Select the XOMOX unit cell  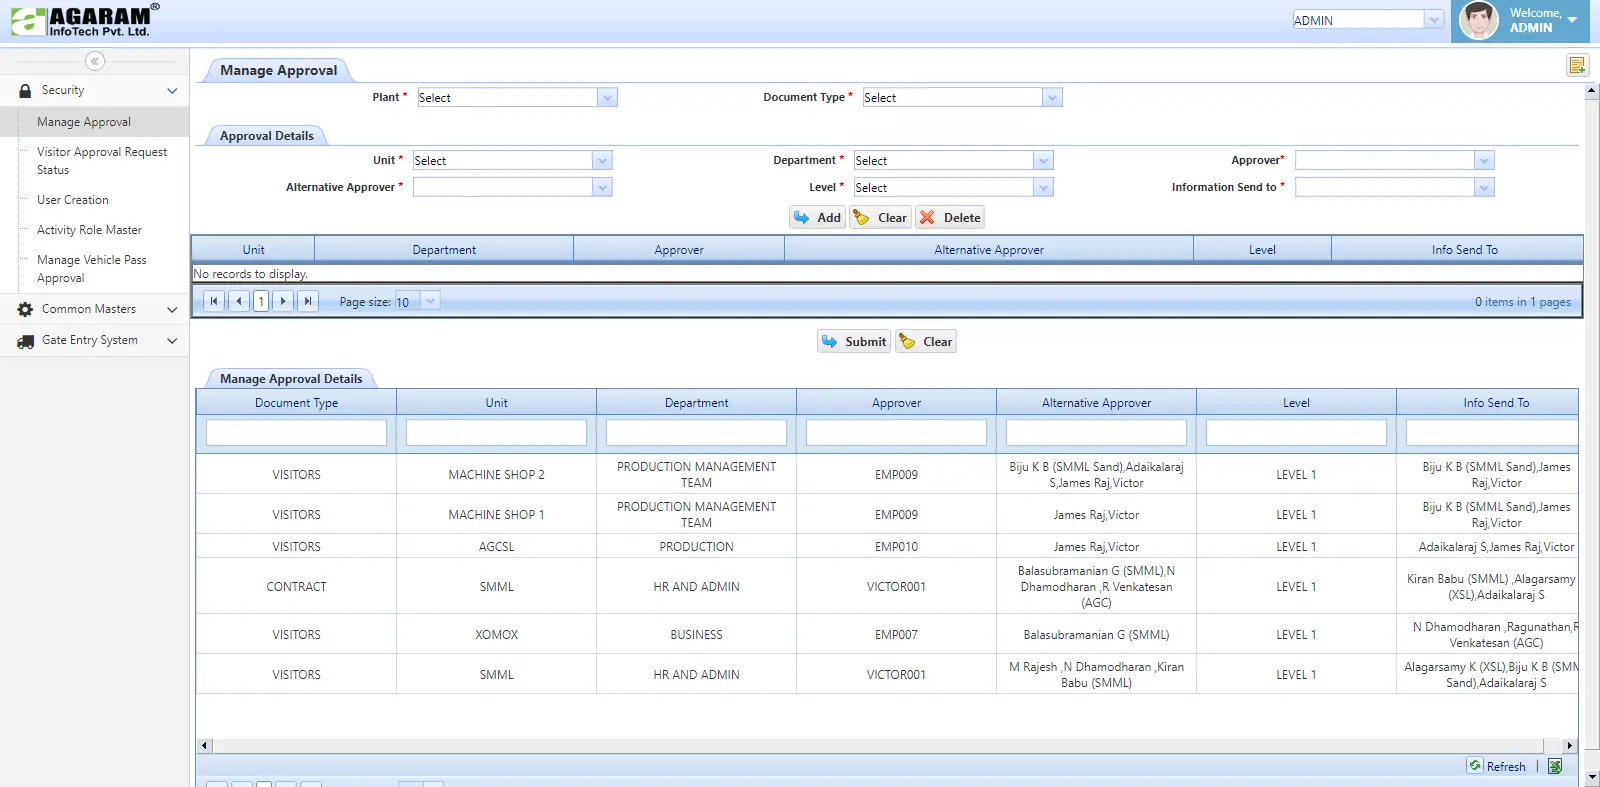pyautogui.click(x=496, y=635)
